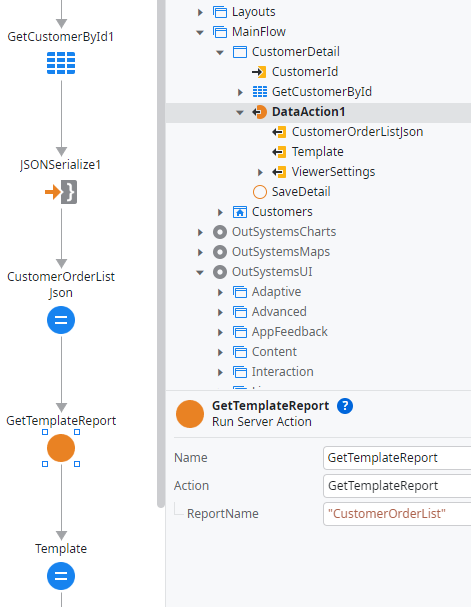Select the CustomerOrderListJson assign node icon
The image size is (471, 607).
pos(61,320)
